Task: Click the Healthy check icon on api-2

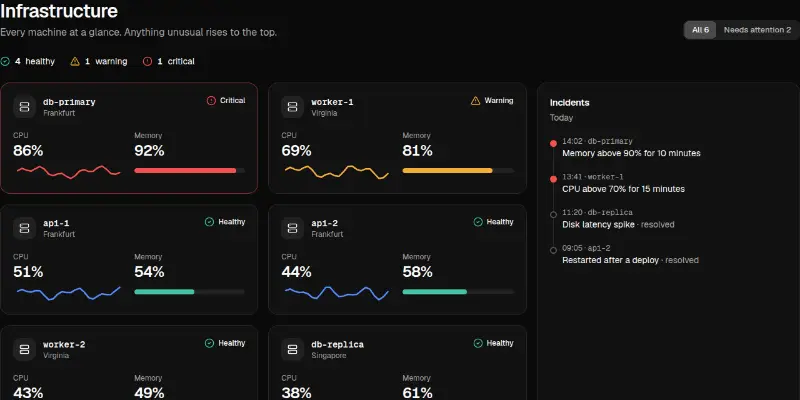Action: [478, 222]
